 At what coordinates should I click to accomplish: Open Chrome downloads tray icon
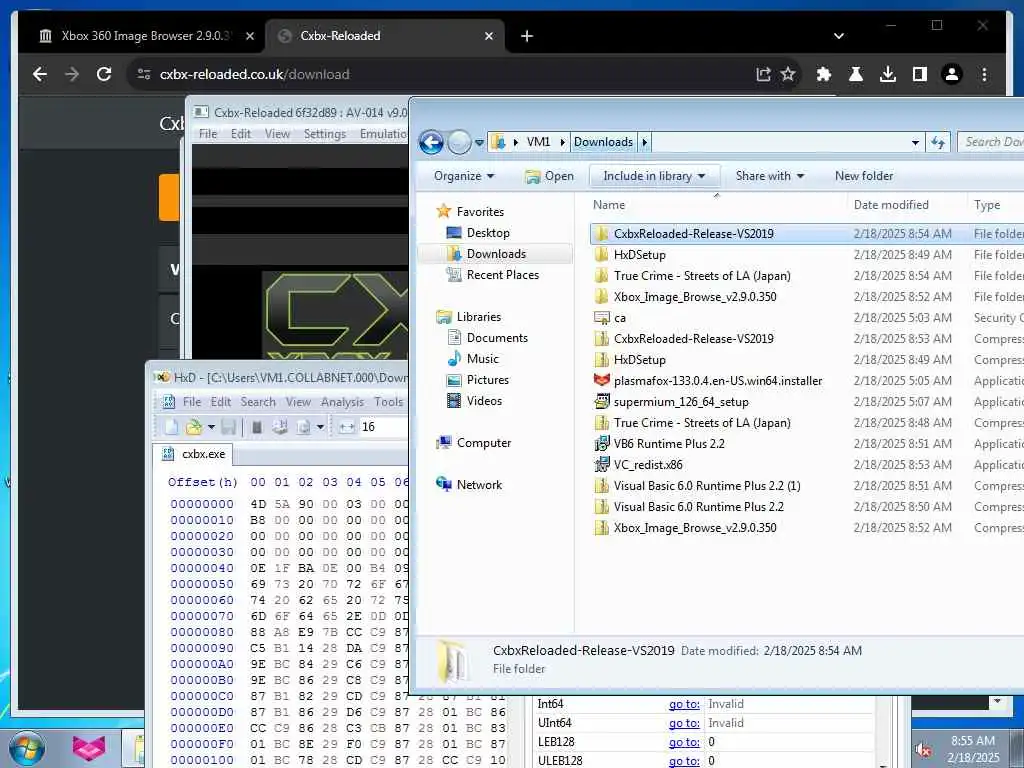click(x=888, y=74)
